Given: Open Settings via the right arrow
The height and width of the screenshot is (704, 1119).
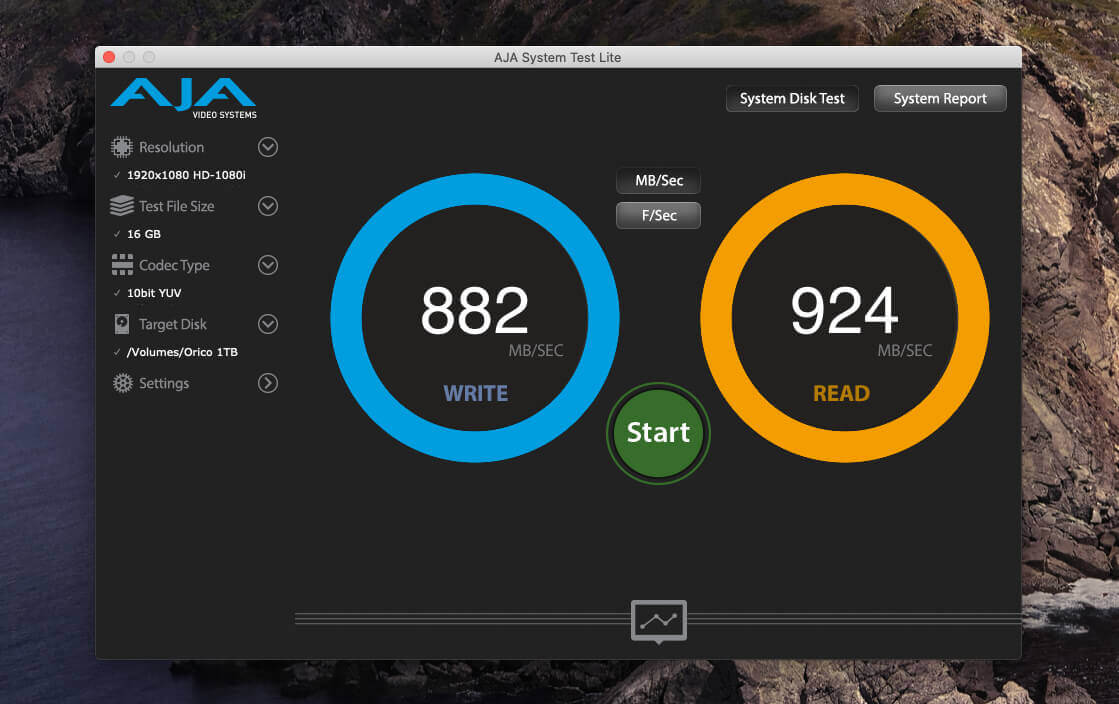Looking at the screenshot, I should point(268,383).
